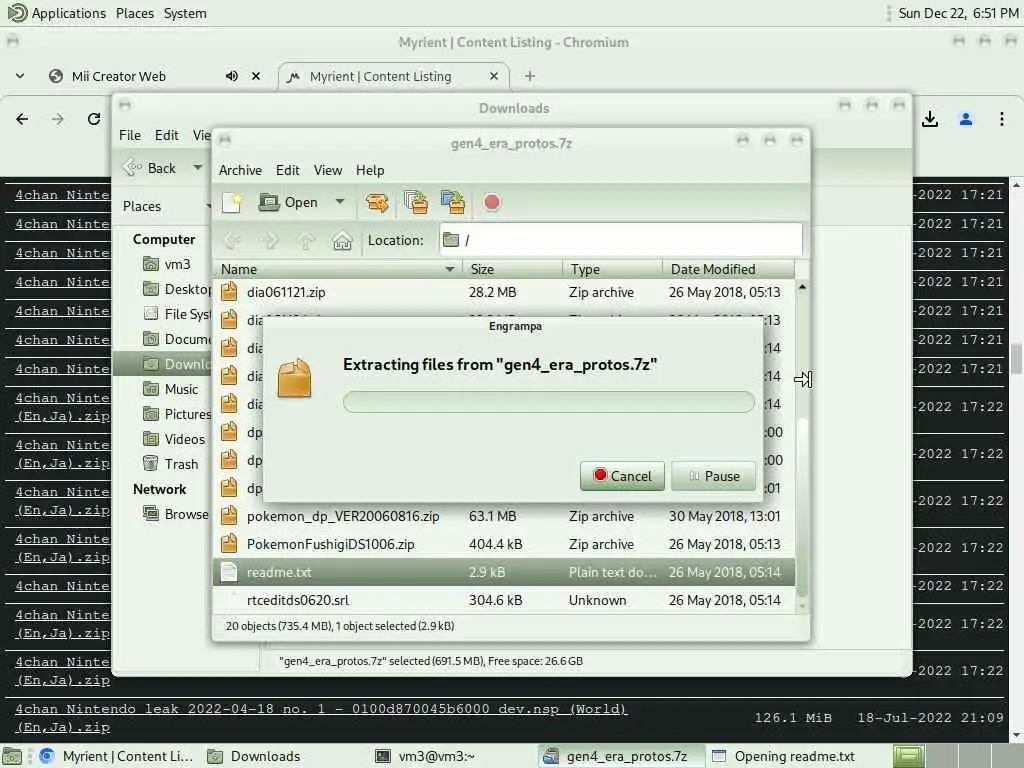1024x768 pixels.
Task: Mute the Mii Creator Web tab audio icon
Action: 231,76
